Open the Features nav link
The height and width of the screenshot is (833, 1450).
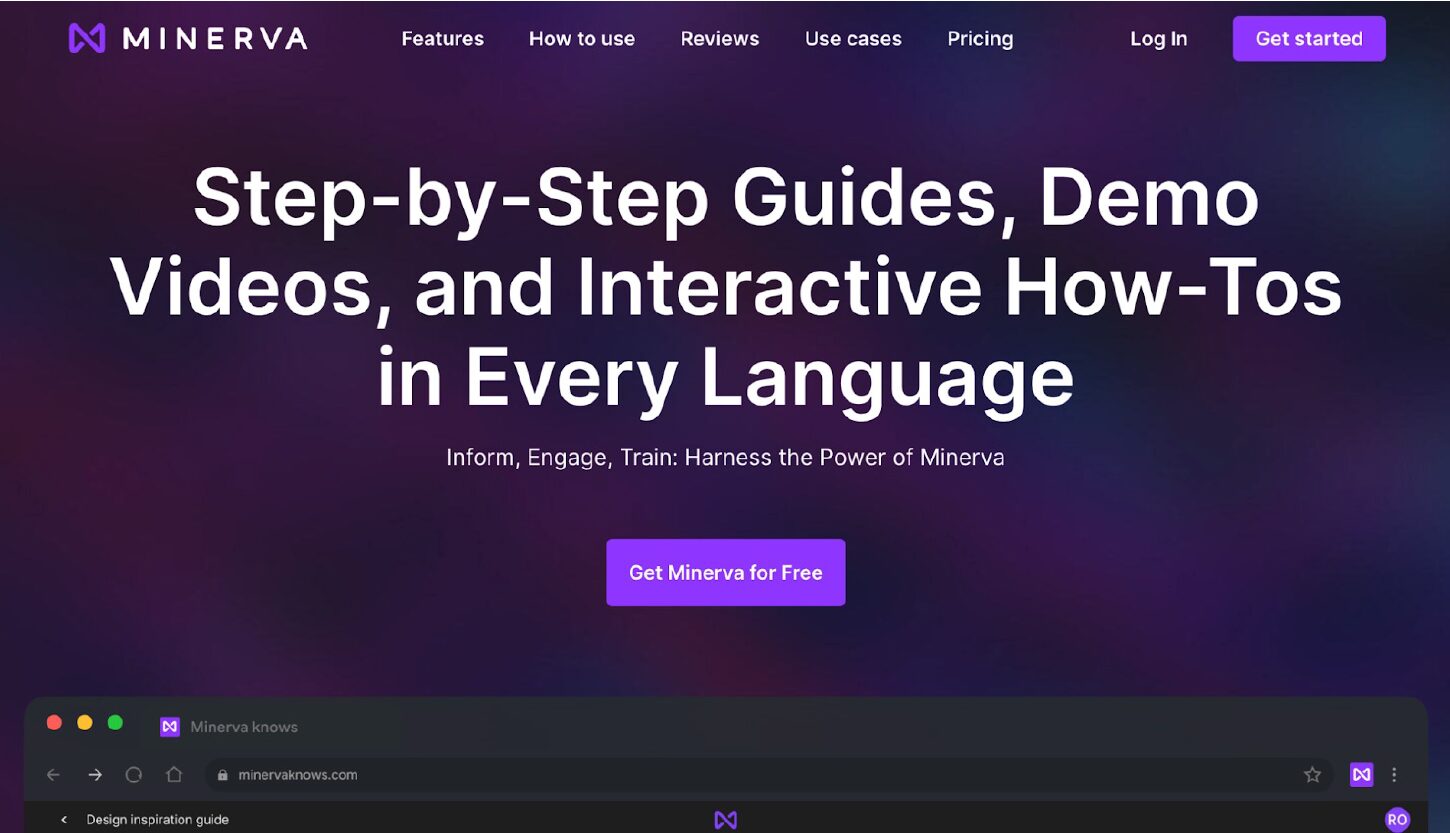(442, 39)
